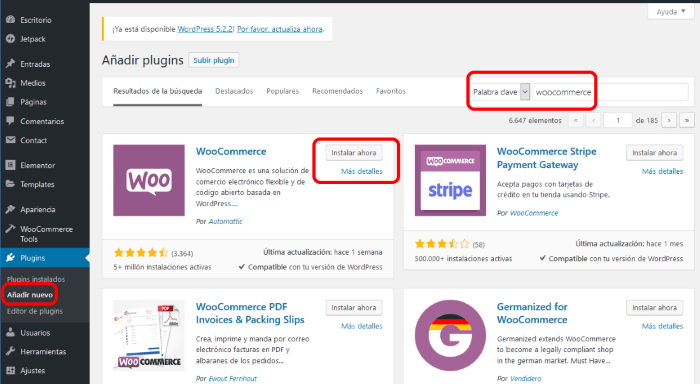Install WooCommerce Stripe Payment Gateway now
Image resolution: width=700 pixels, height=384 pixels.
pyautogui.click(x=654, y=153)
